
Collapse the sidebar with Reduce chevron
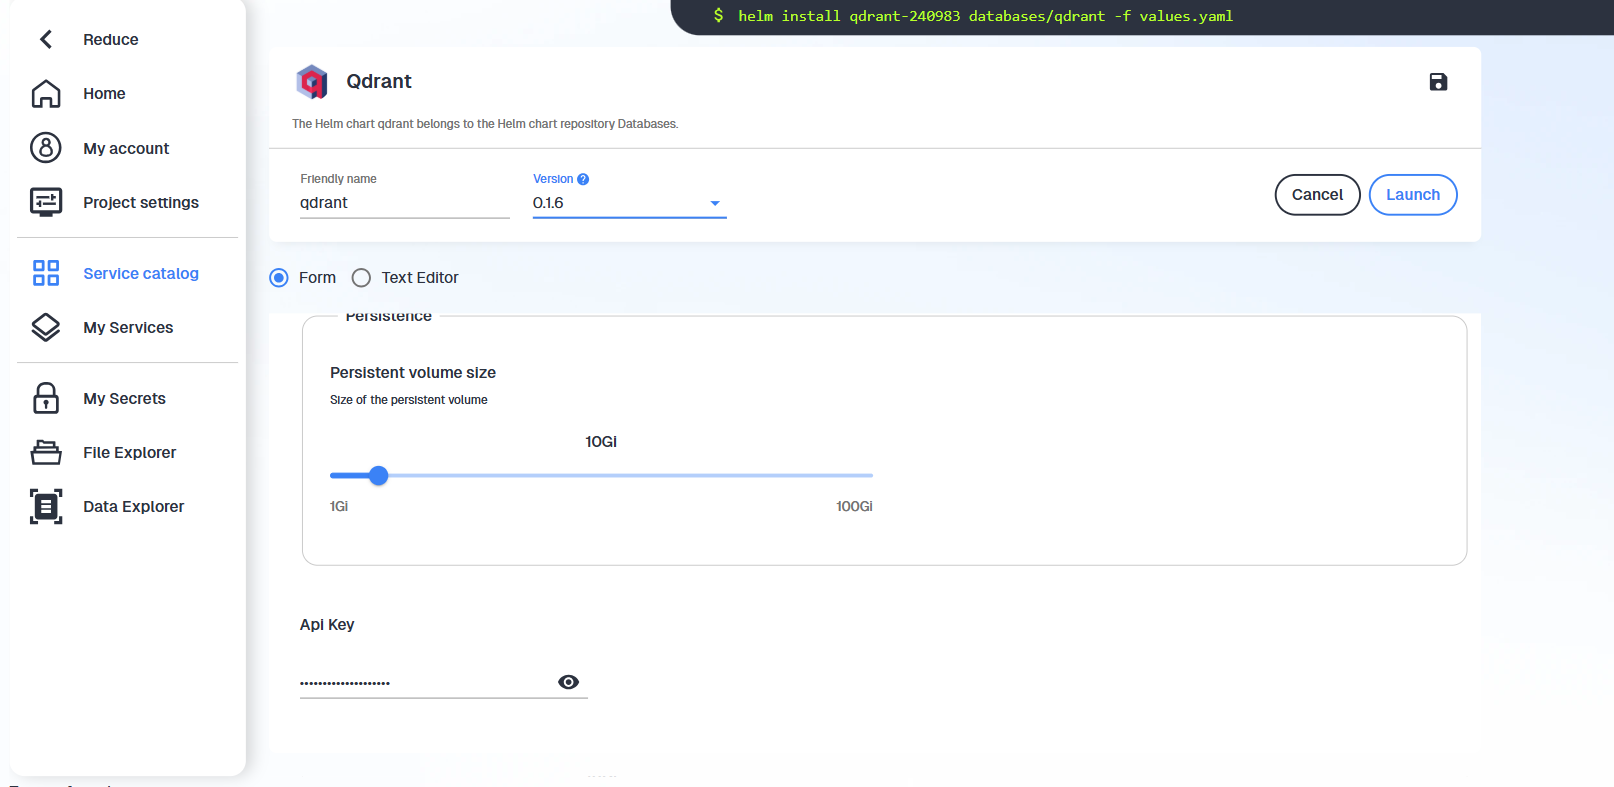[46, 39]
